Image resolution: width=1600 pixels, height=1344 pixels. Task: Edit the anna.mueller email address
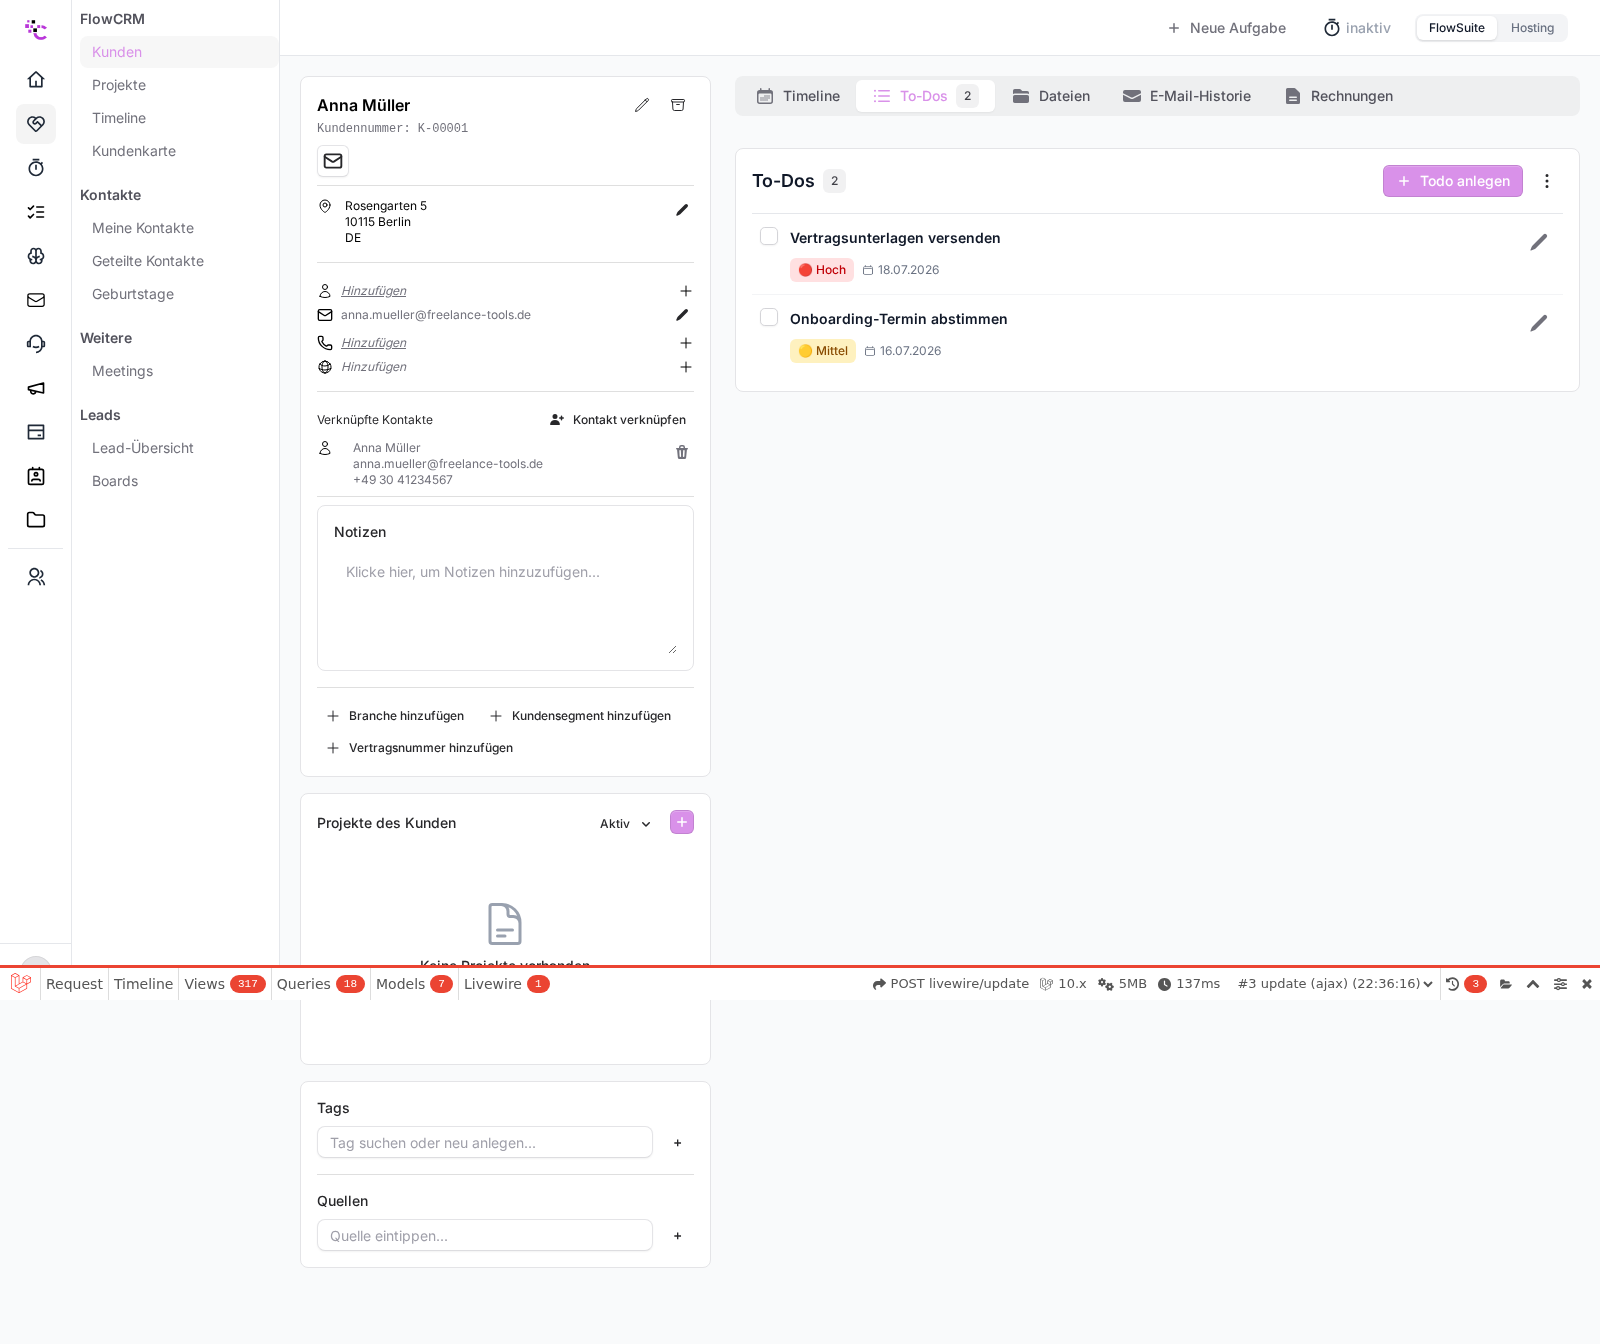pos(682,315)
